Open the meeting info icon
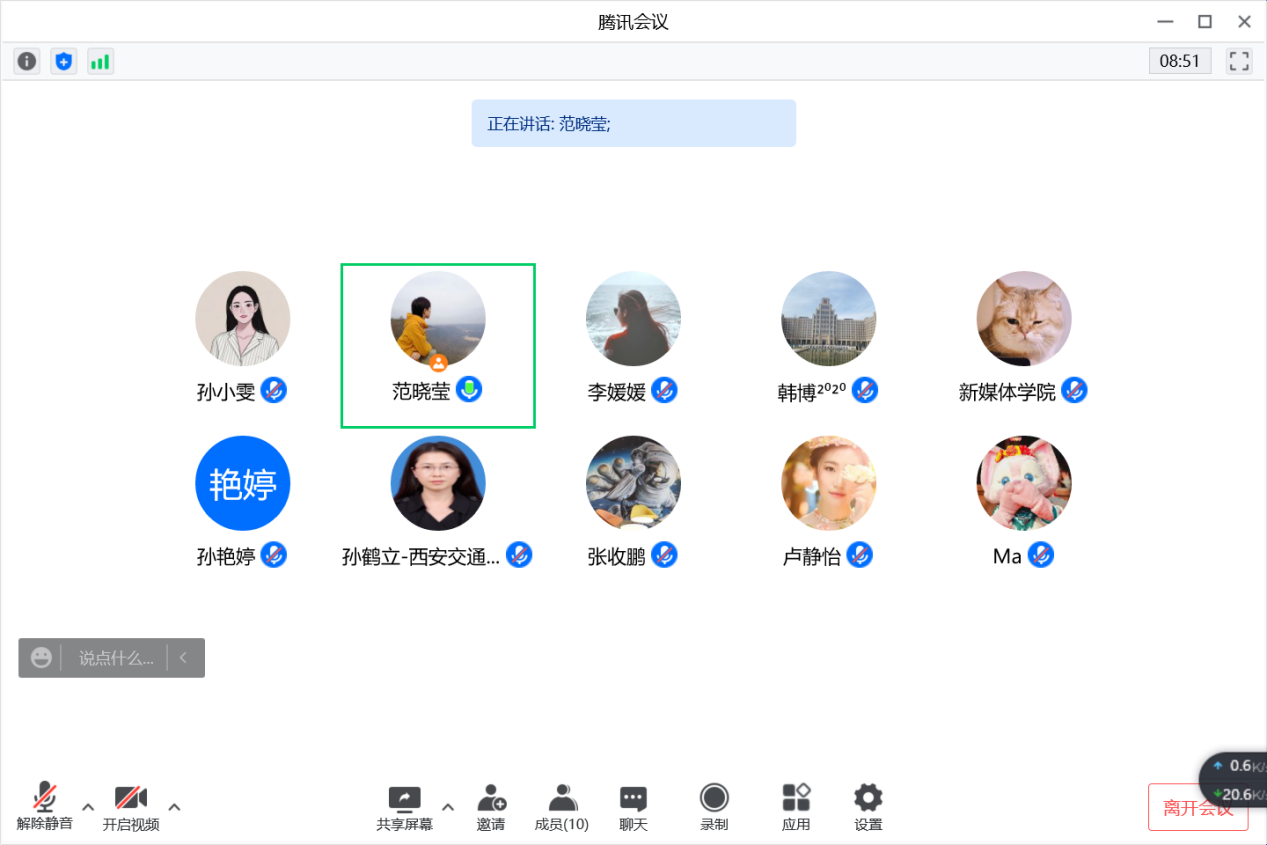Screen dimensions: 1267x845 [x=26, y=61]
